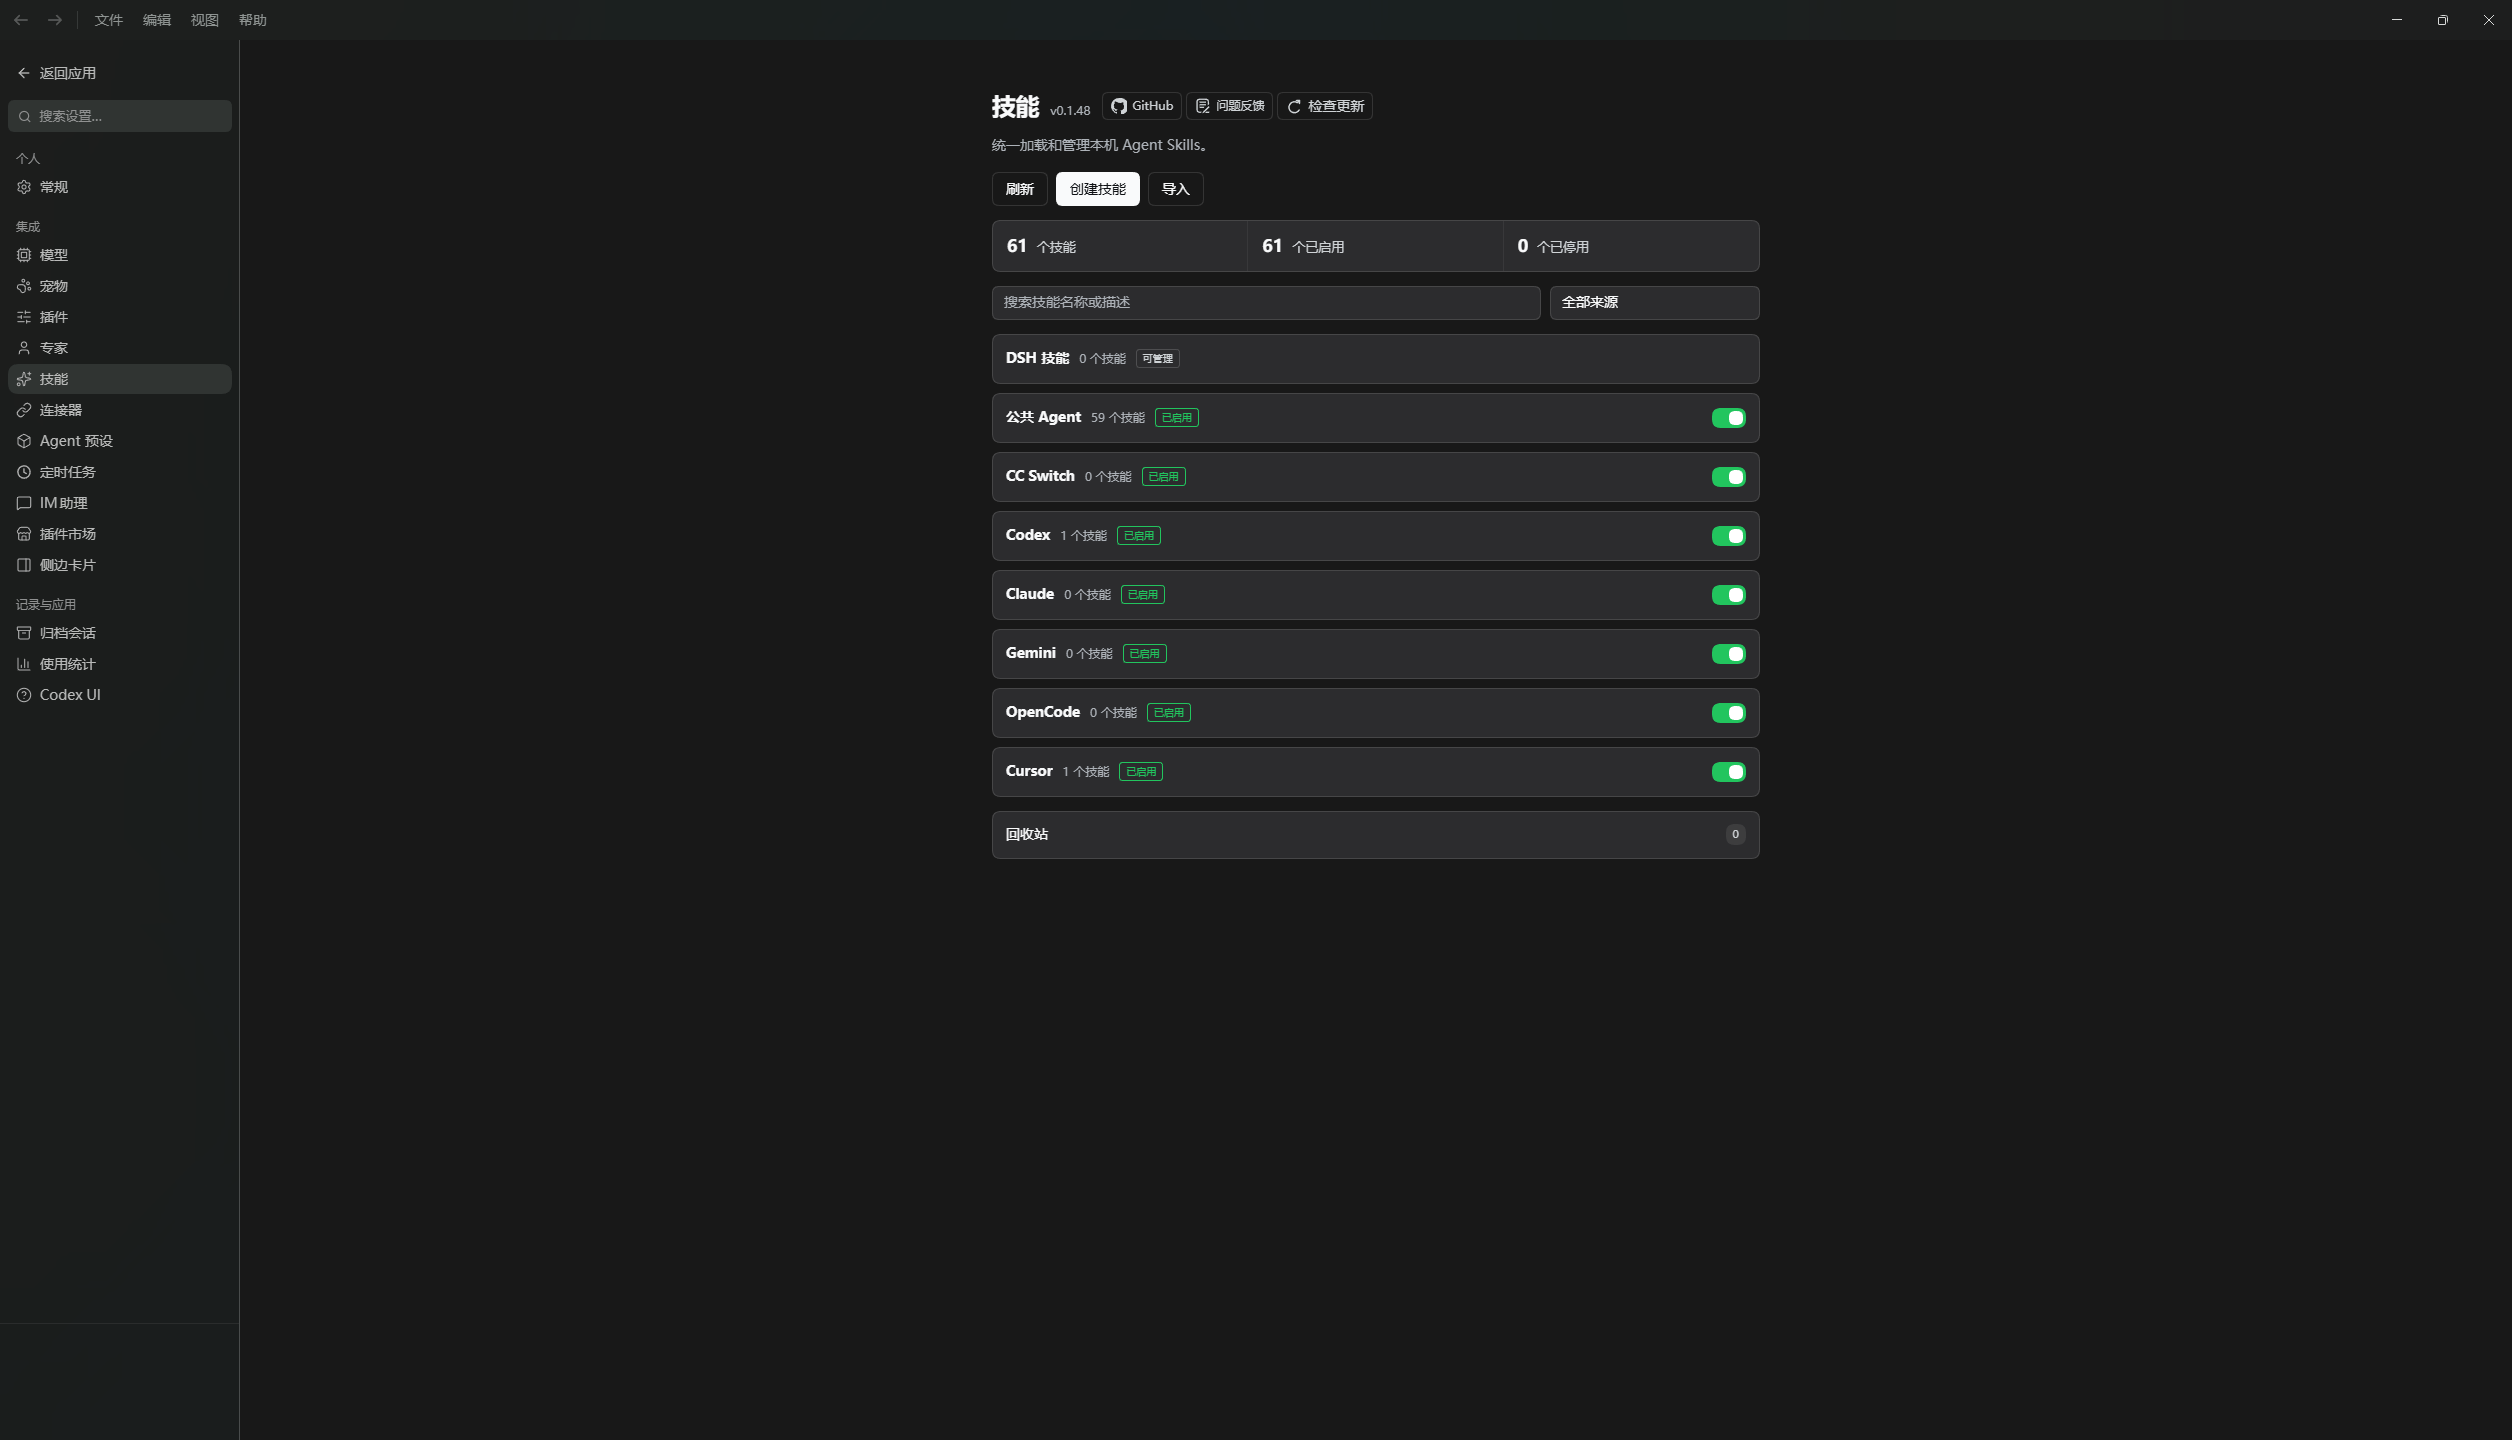Open the GitHub link button

point(1141,106)
